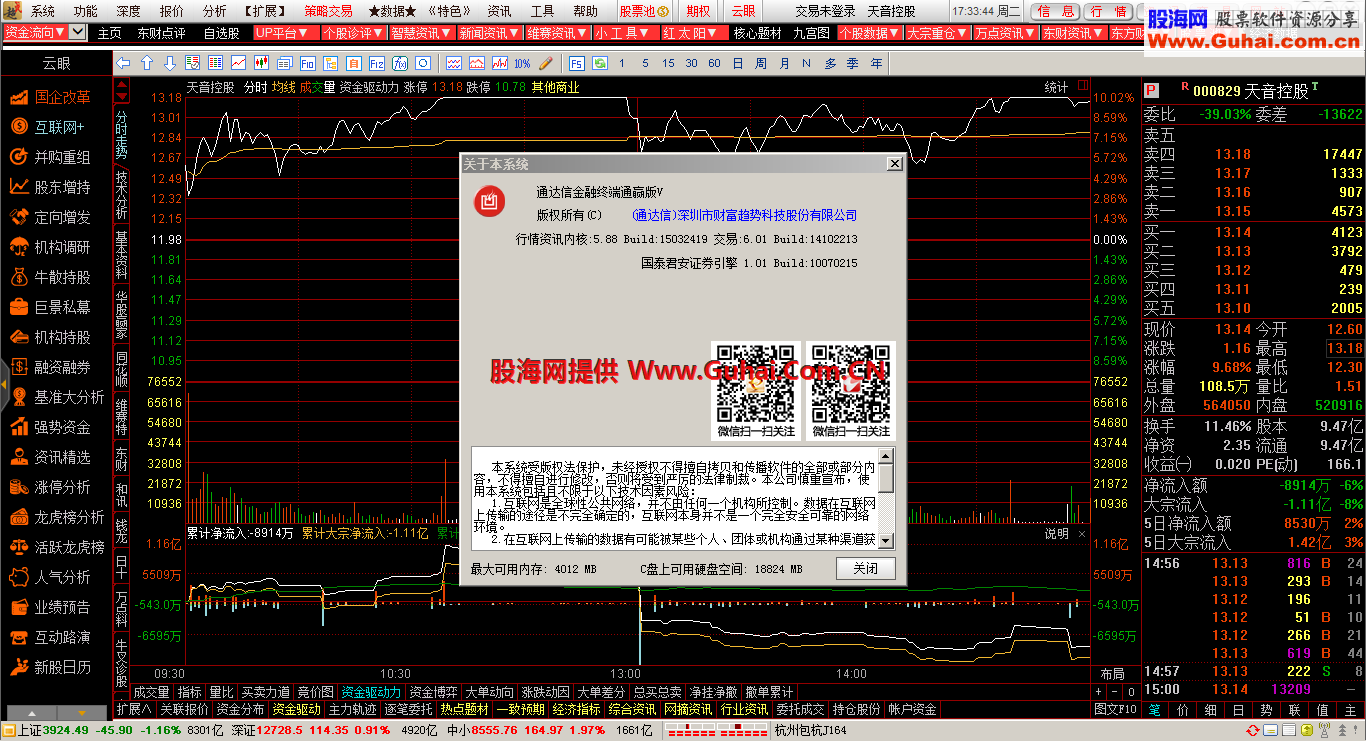
Task: Select the 年 yearly period button
Action: [876, 63]
